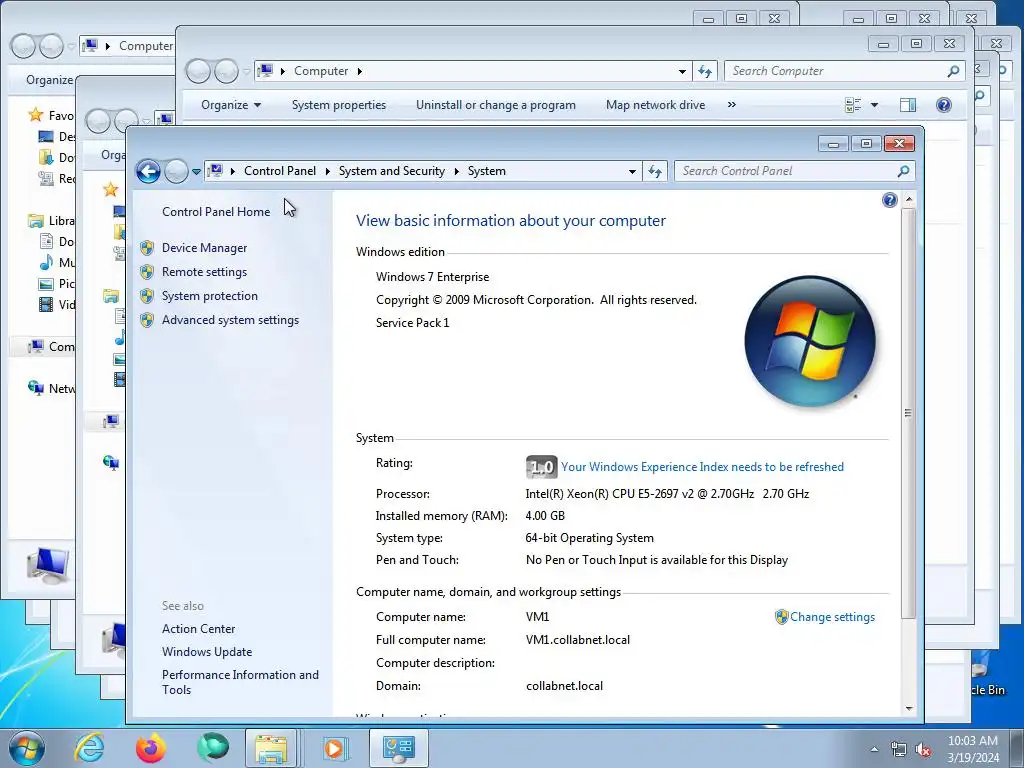Expand arrow after Control Panel breadcrumb
Screen dimensions: 1024x768
(327, 171)
